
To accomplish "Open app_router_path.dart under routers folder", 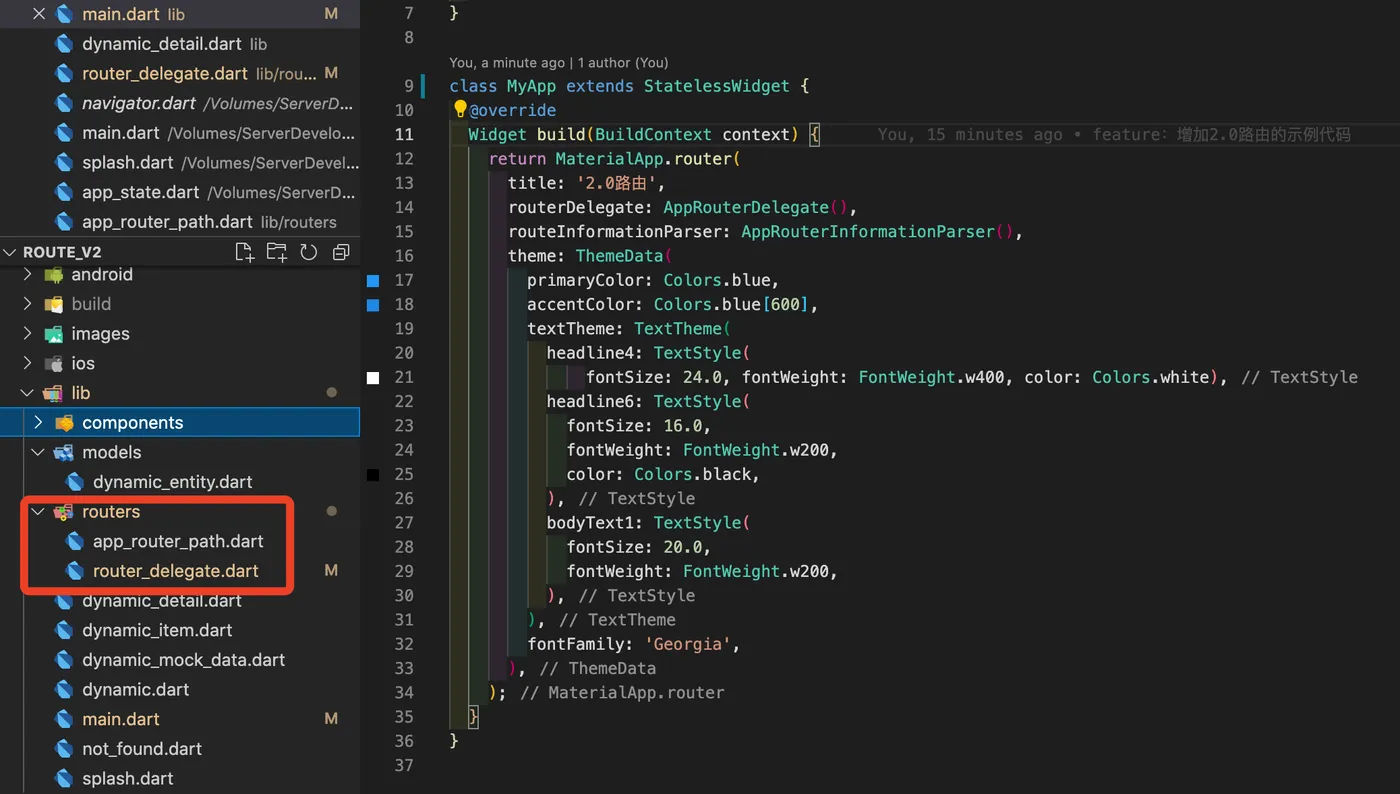I will tap(178, 541).
